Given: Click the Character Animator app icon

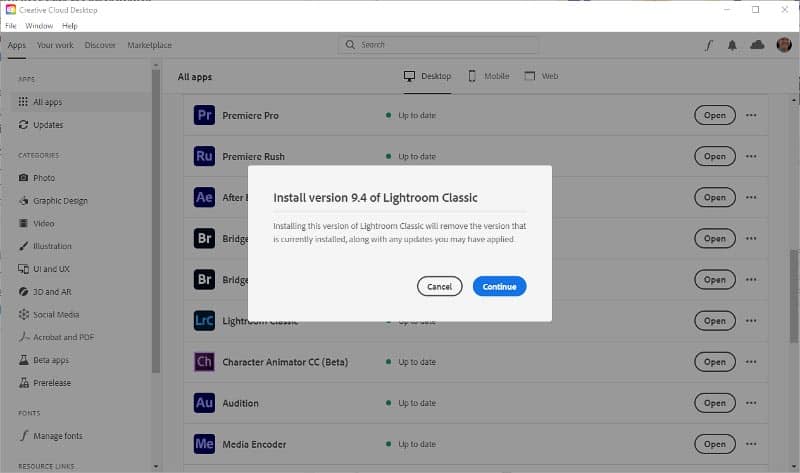Looking at the screenshot, I should point(204,362).
